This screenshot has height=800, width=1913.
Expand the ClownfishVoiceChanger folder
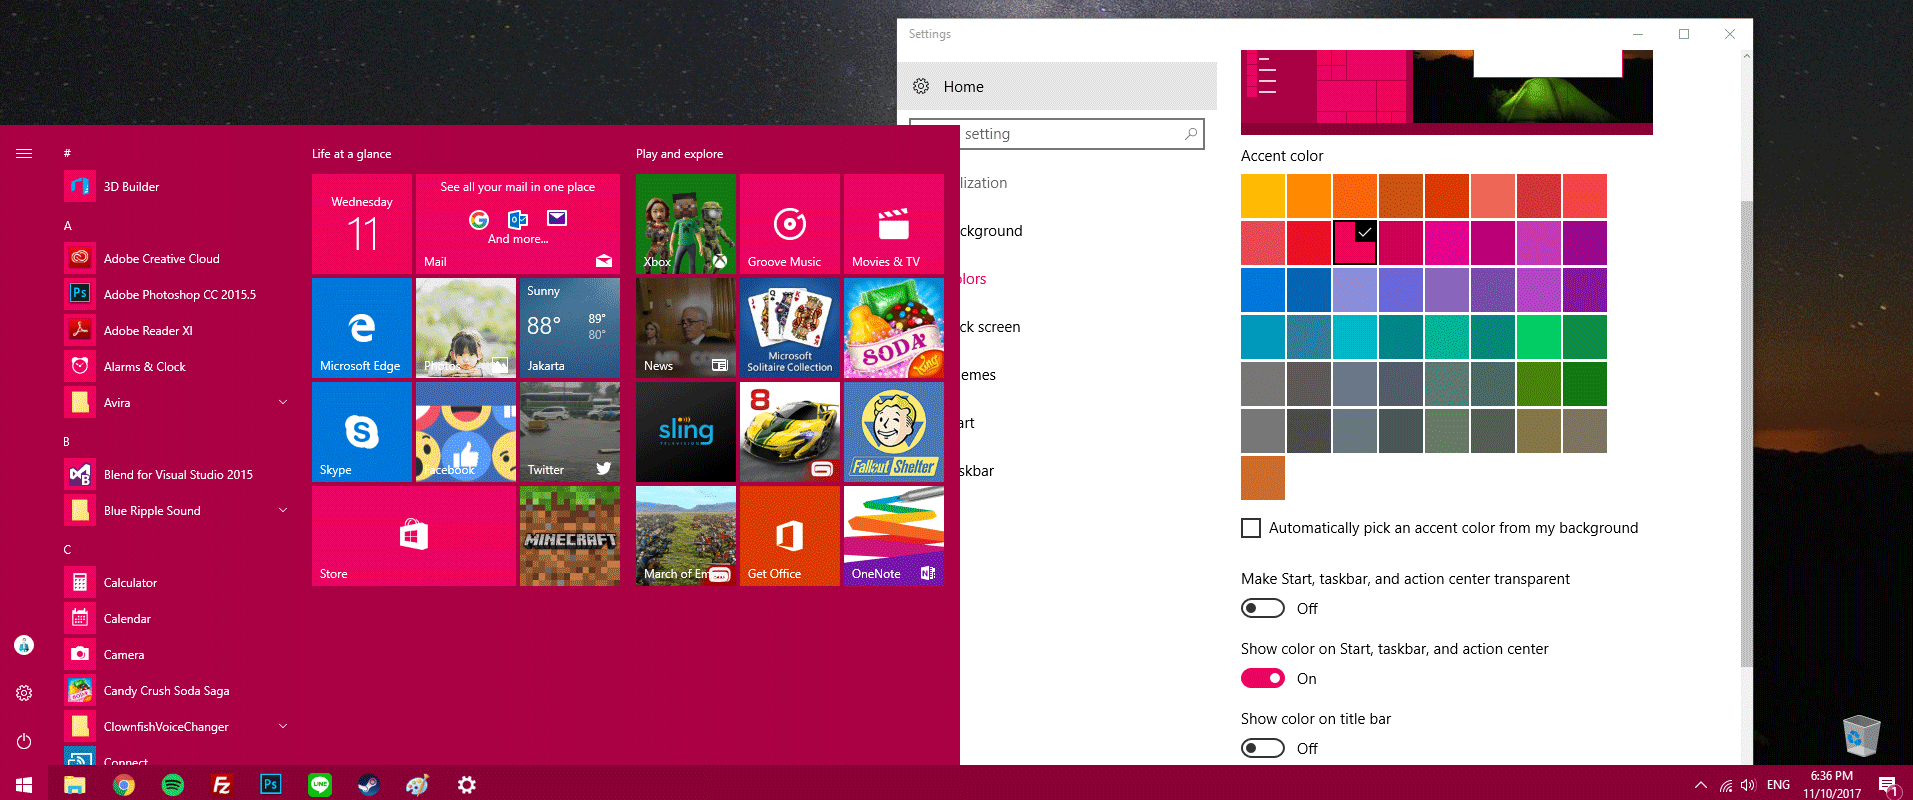click(x=283, y=726)
